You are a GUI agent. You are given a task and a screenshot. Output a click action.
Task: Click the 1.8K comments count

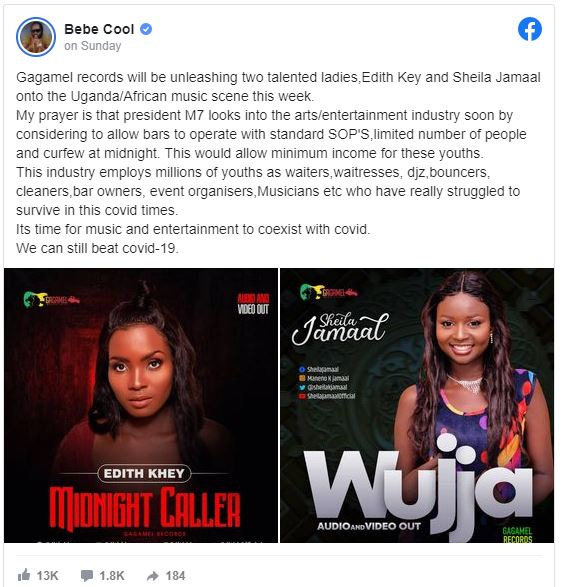coord(112,575)
